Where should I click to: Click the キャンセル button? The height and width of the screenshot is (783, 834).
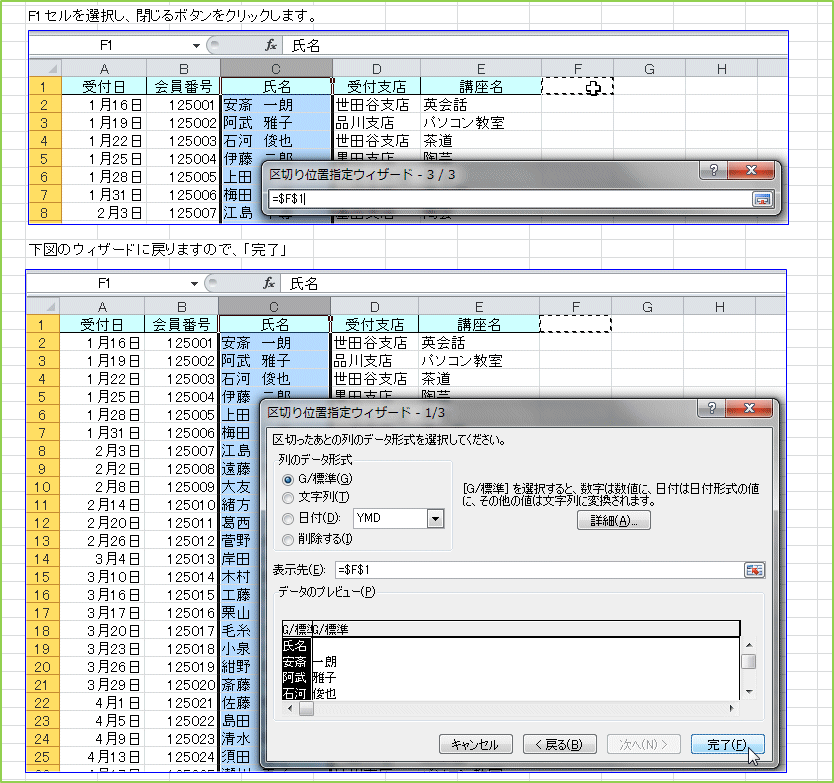(476, 745)
